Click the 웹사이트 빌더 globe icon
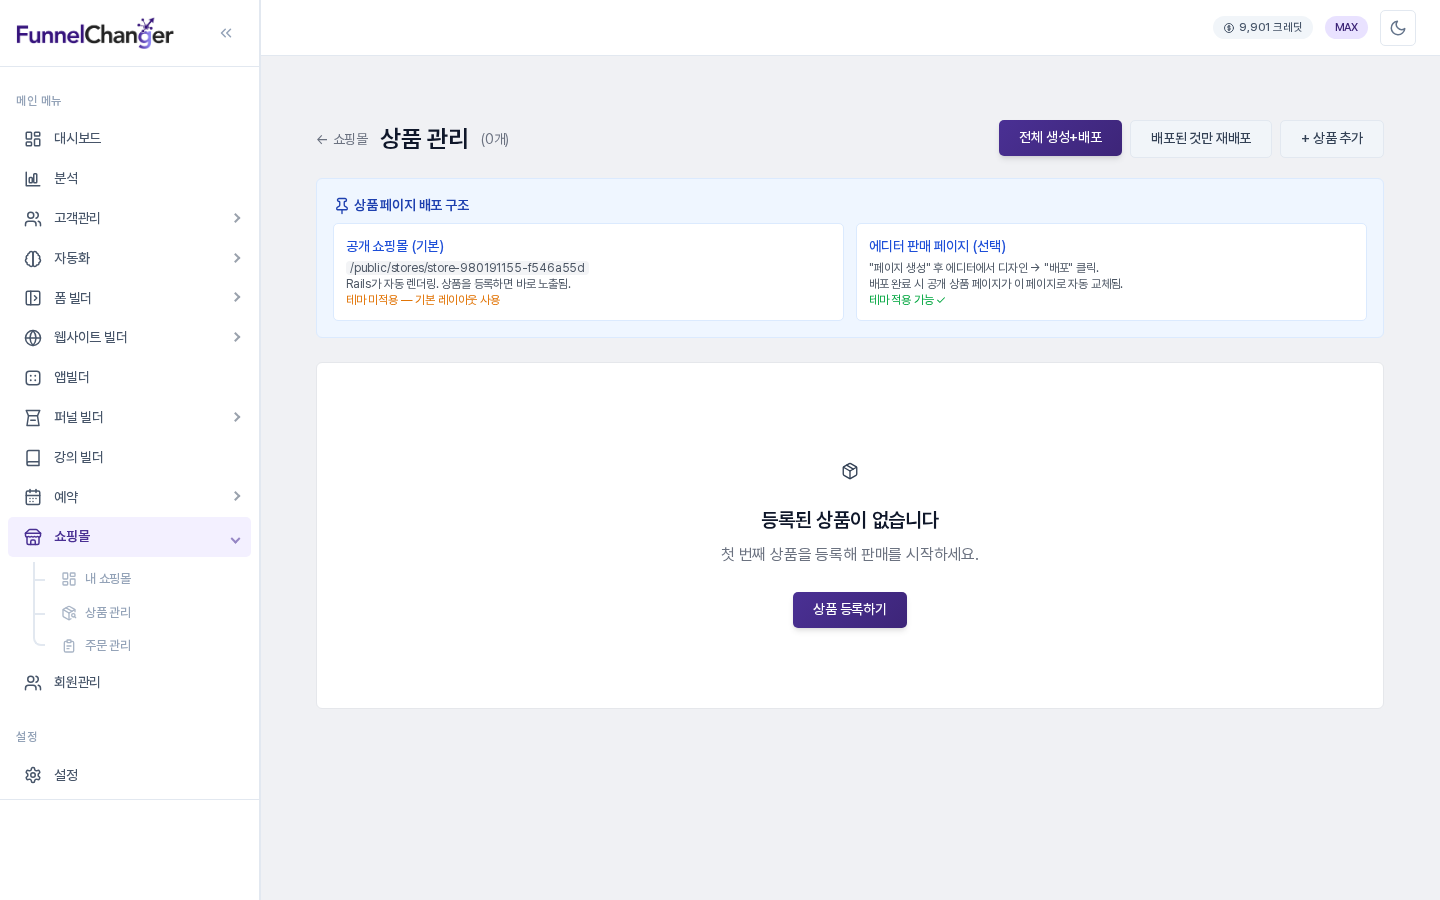Image resolution: width=1440 pixels, height=900 pixels. (x=33, y=338)
